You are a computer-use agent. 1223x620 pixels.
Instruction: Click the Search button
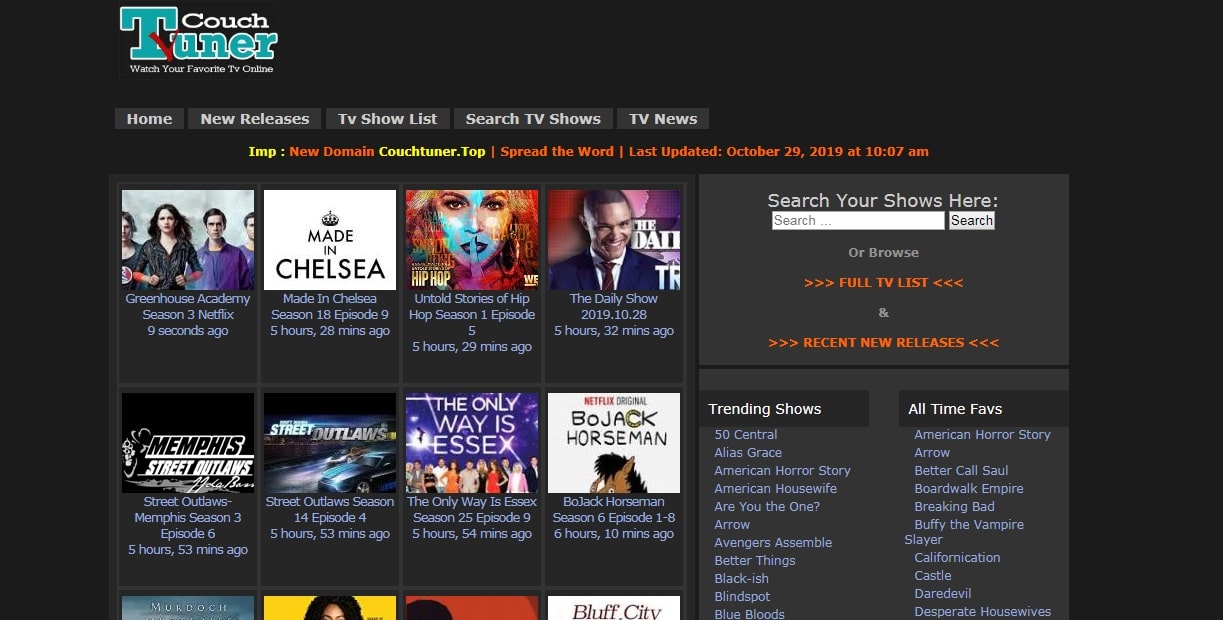(x=971, y=221)
